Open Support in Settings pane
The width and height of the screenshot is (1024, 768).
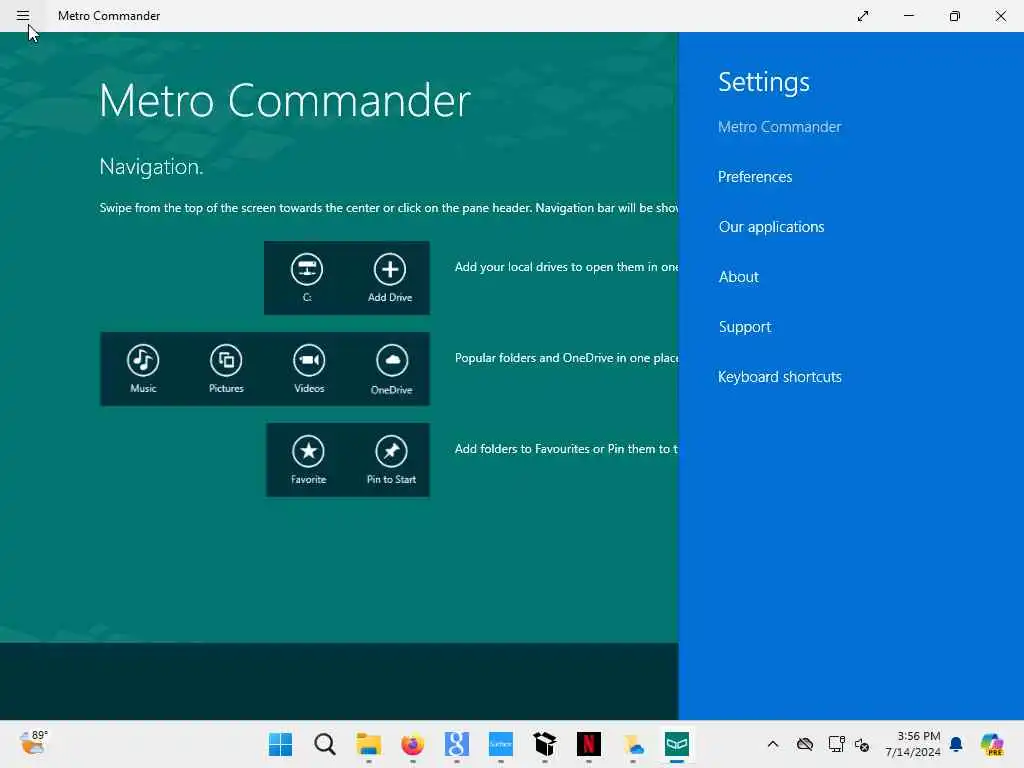click(744, 327)
